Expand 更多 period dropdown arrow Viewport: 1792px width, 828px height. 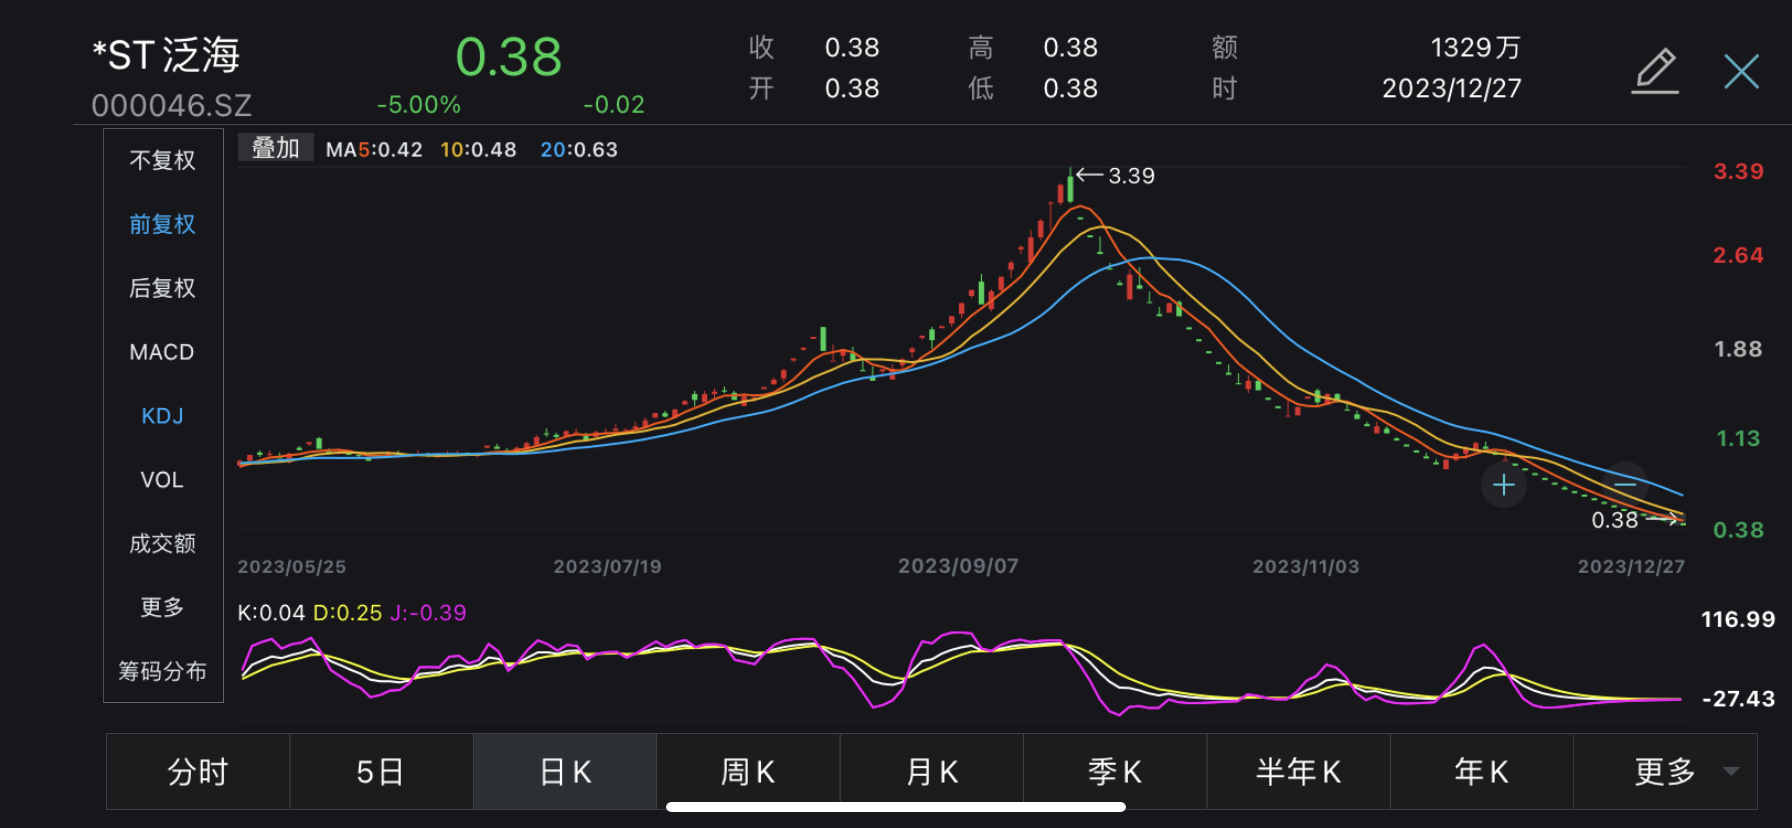point(1731,771)
